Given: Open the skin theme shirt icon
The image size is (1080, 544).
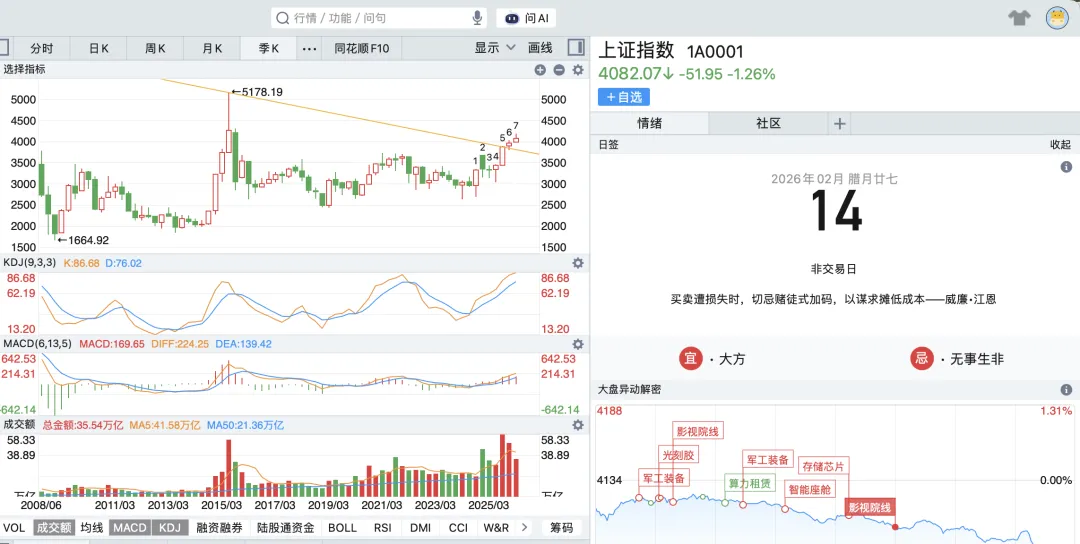Looking at the screenshot, I should (1019, 18).
